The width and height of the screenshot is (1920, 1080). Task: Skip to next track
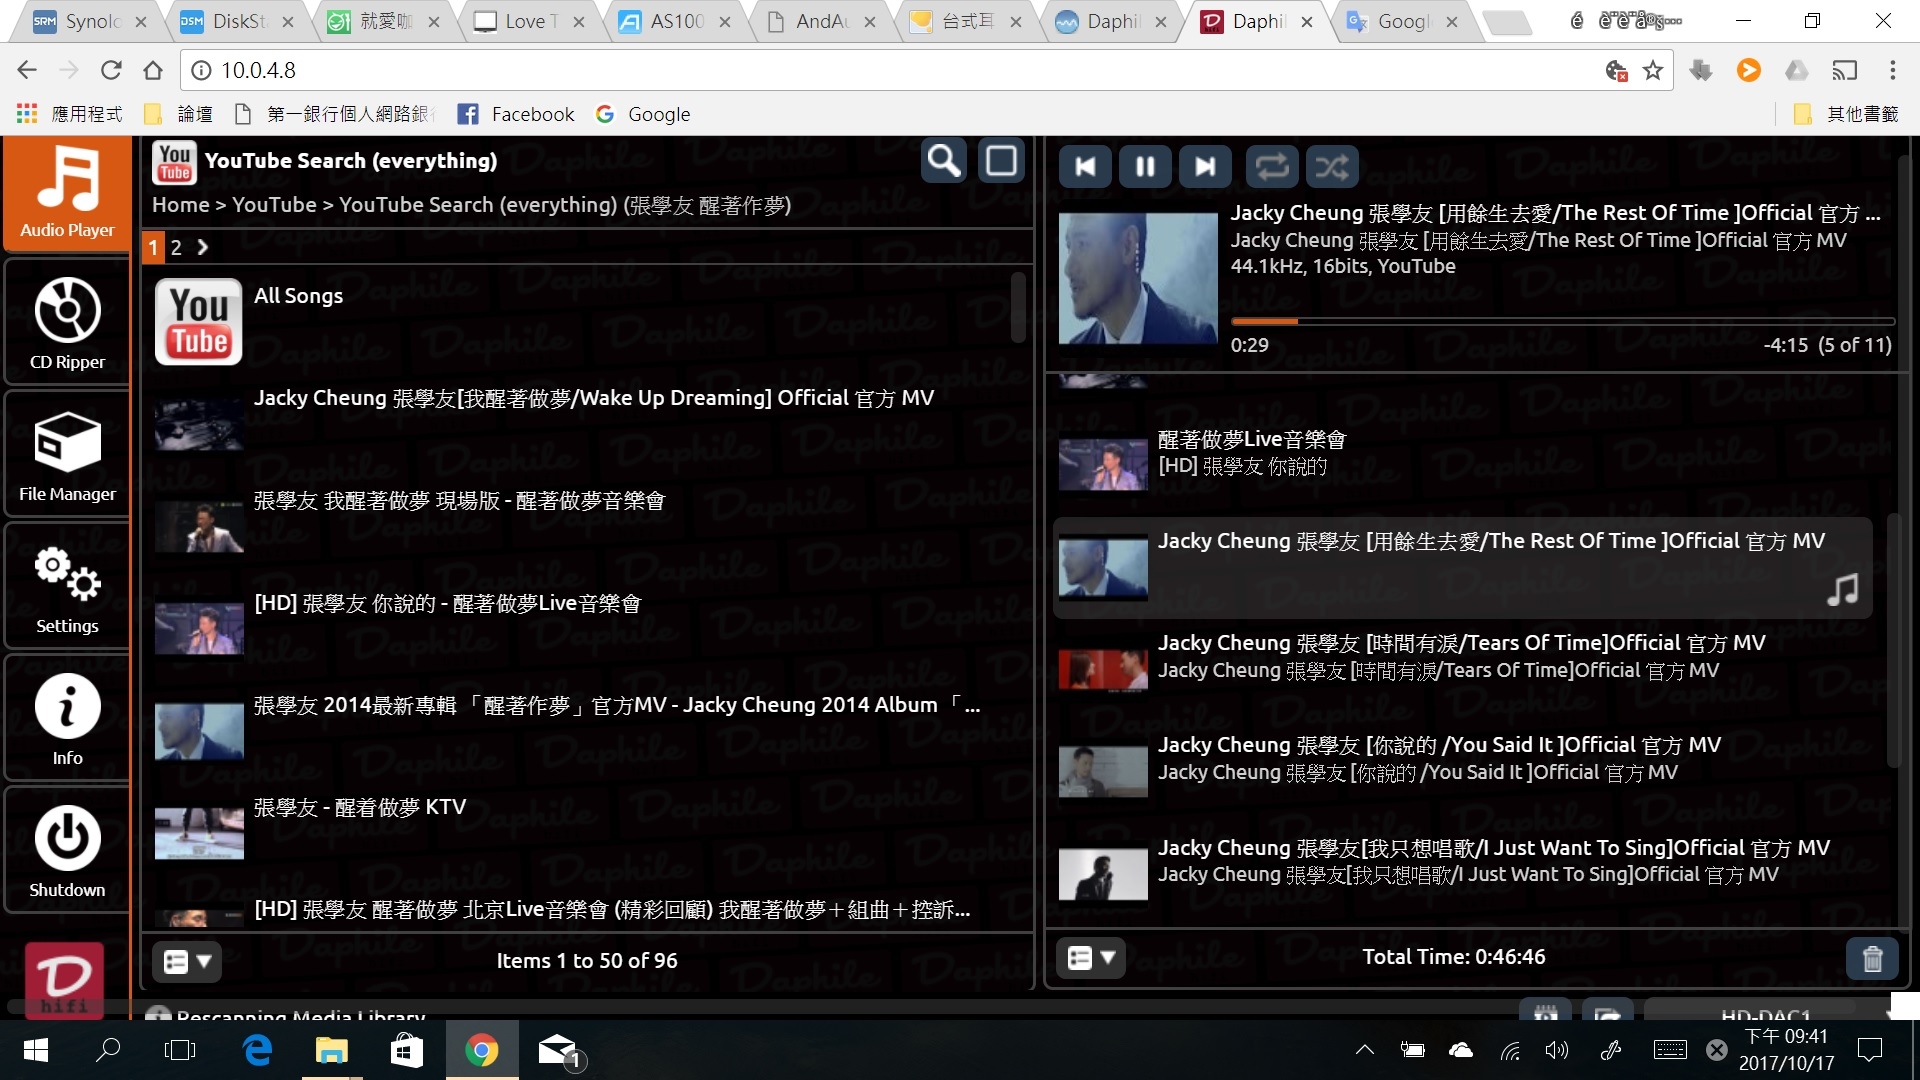[1205, 167]
